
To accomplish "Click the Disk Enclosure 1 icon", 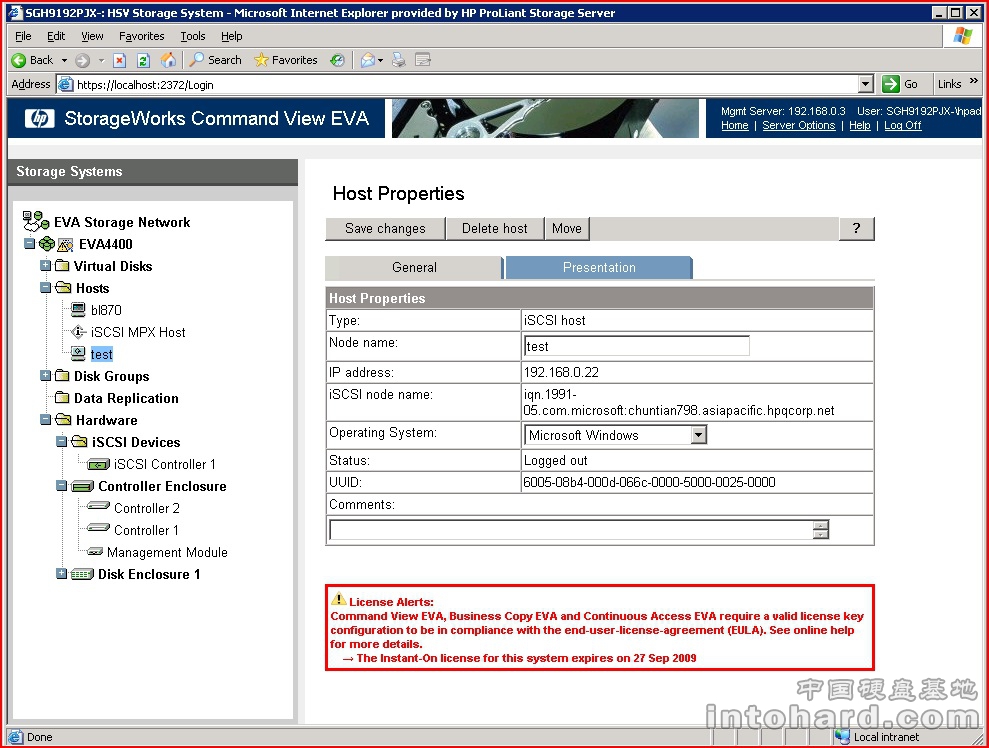I will [x=82, y=574].
